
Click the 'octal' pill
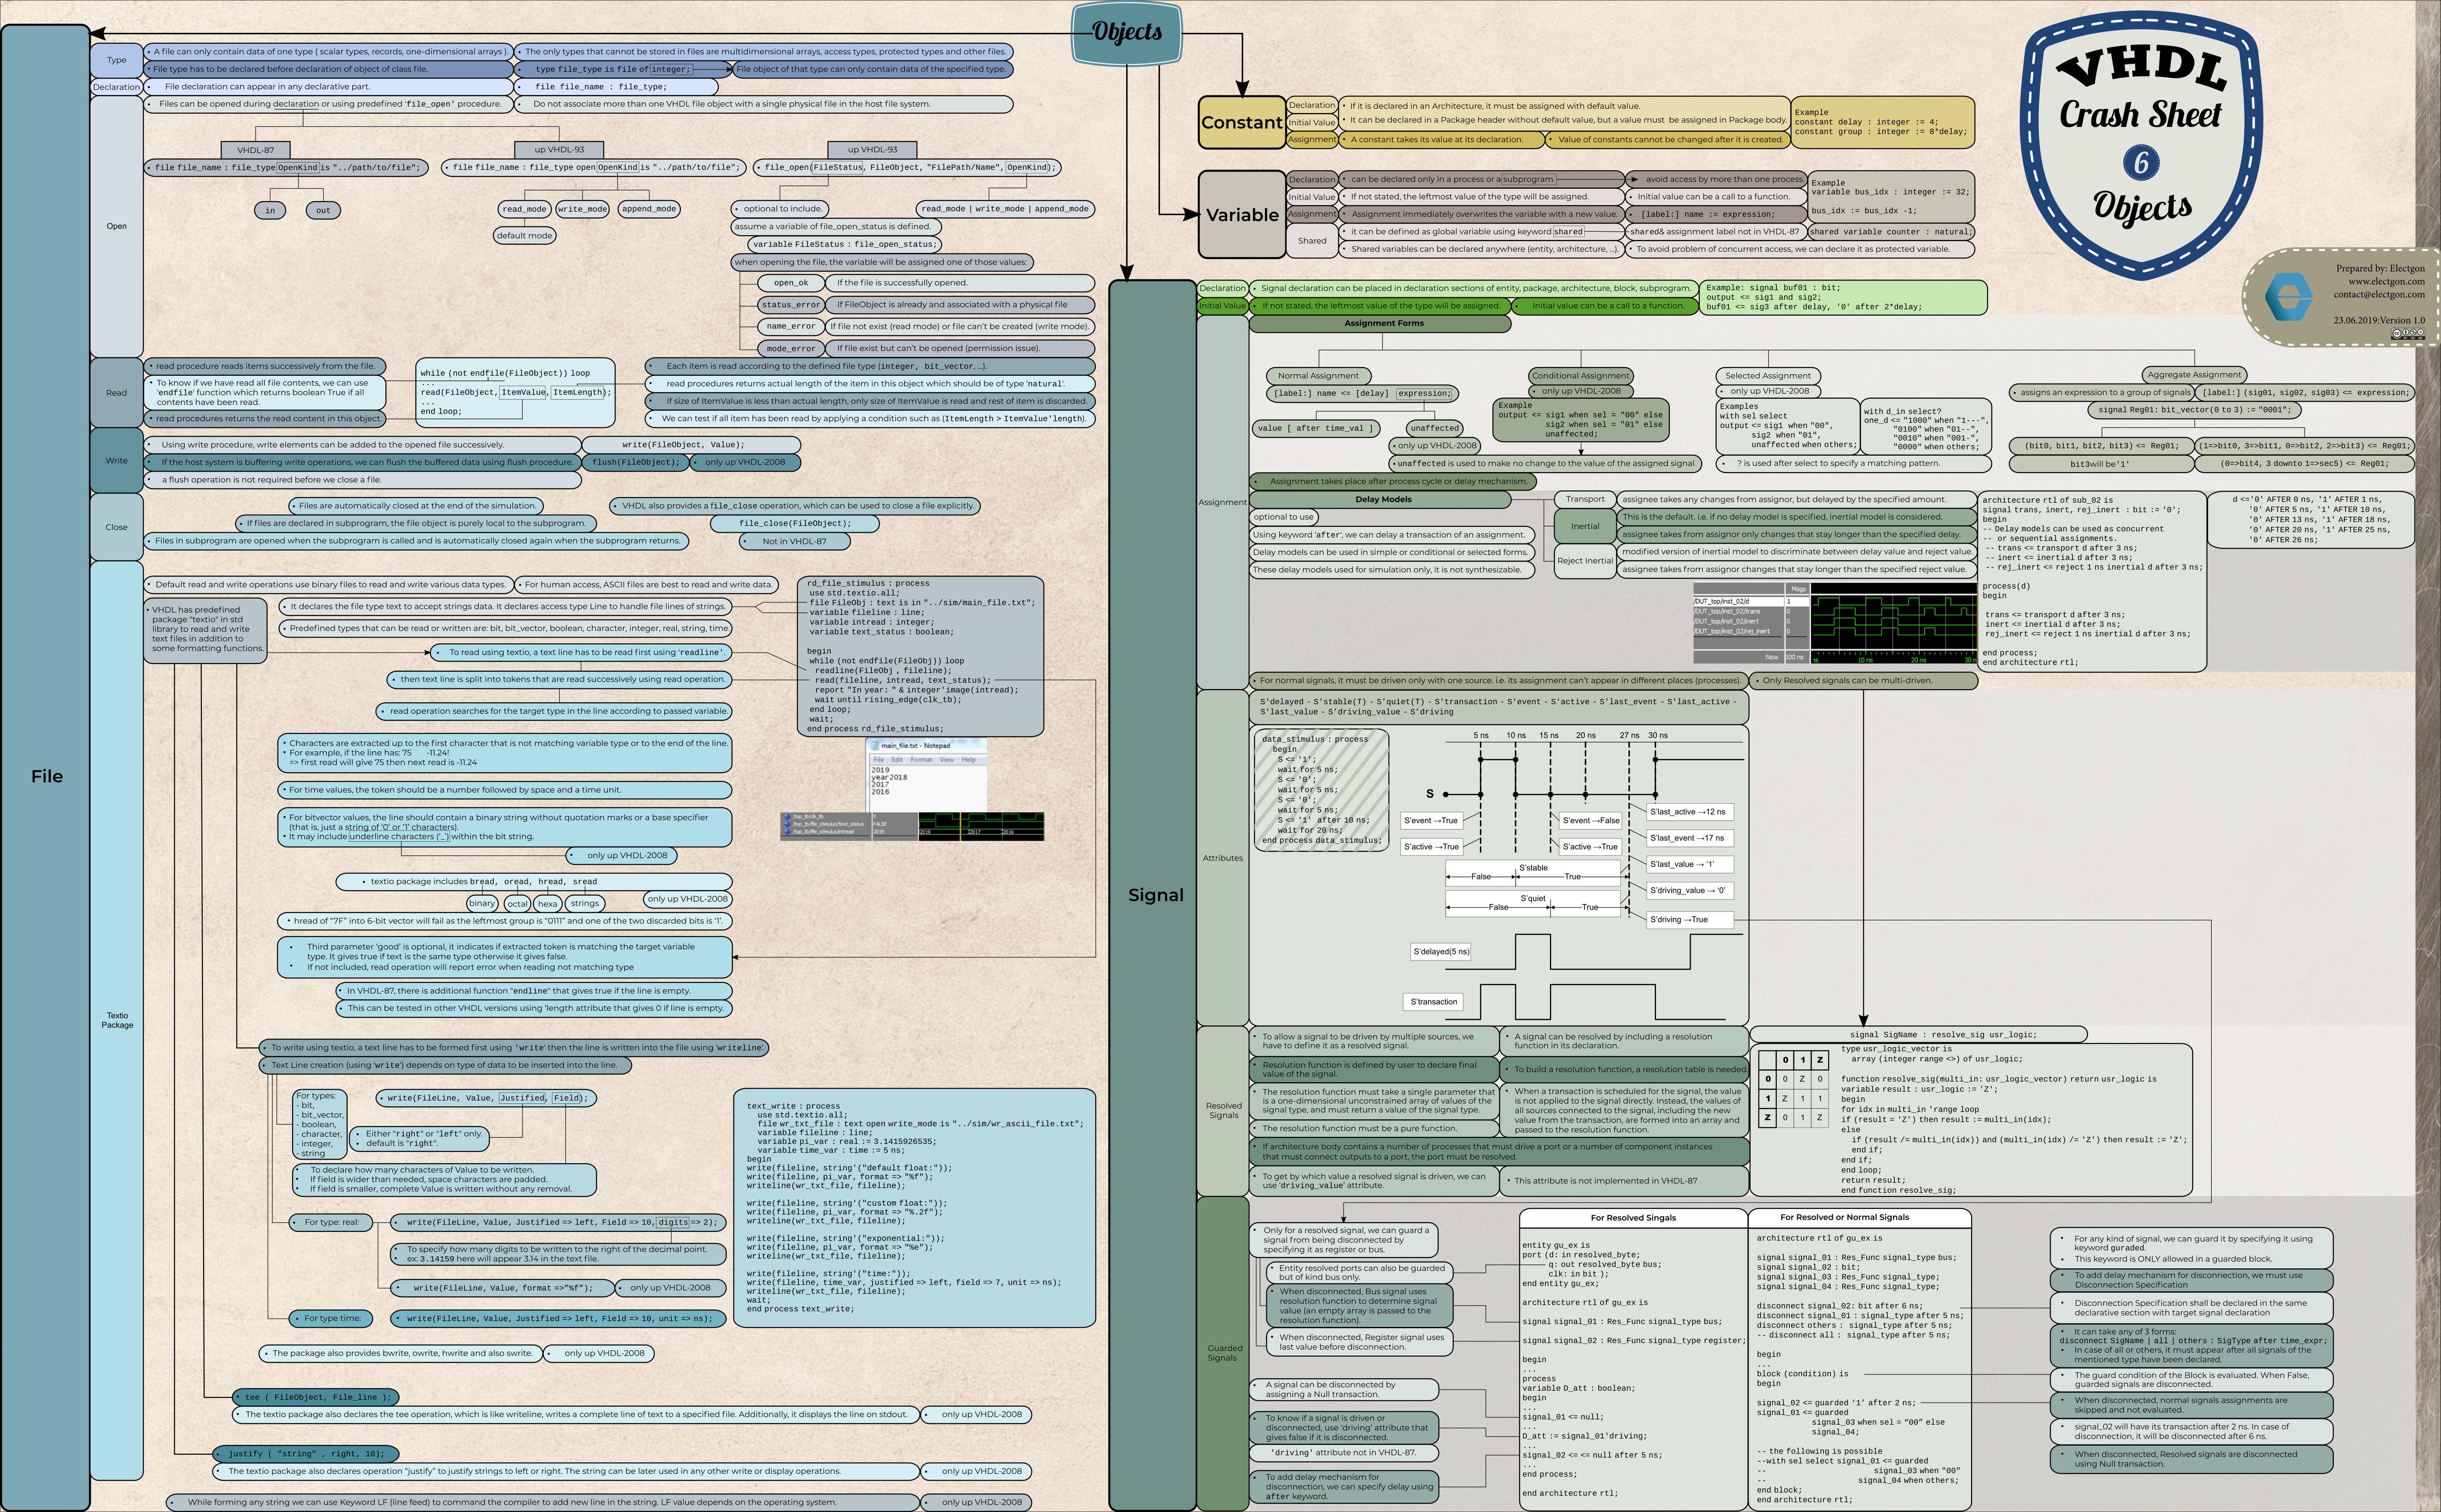(x=517, y=903)
